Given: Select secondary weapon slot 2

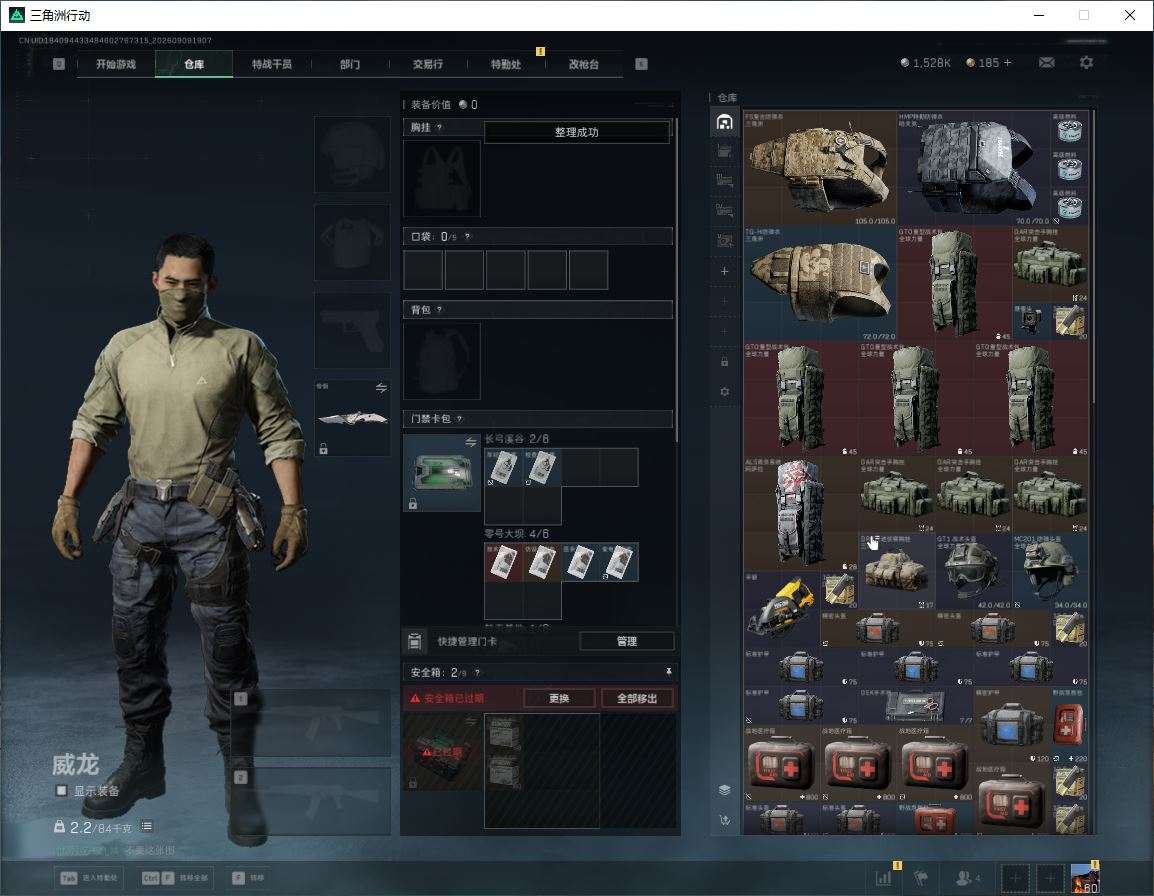Looking at the screenshot, I should [311, 801].
